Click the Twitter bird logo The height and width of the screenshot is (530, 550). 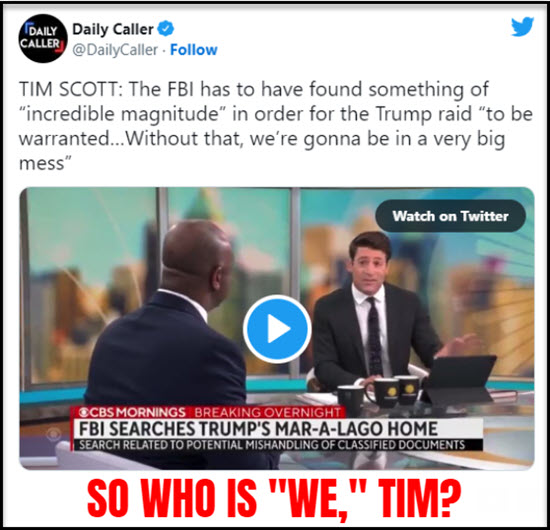[x=522, y=27]
